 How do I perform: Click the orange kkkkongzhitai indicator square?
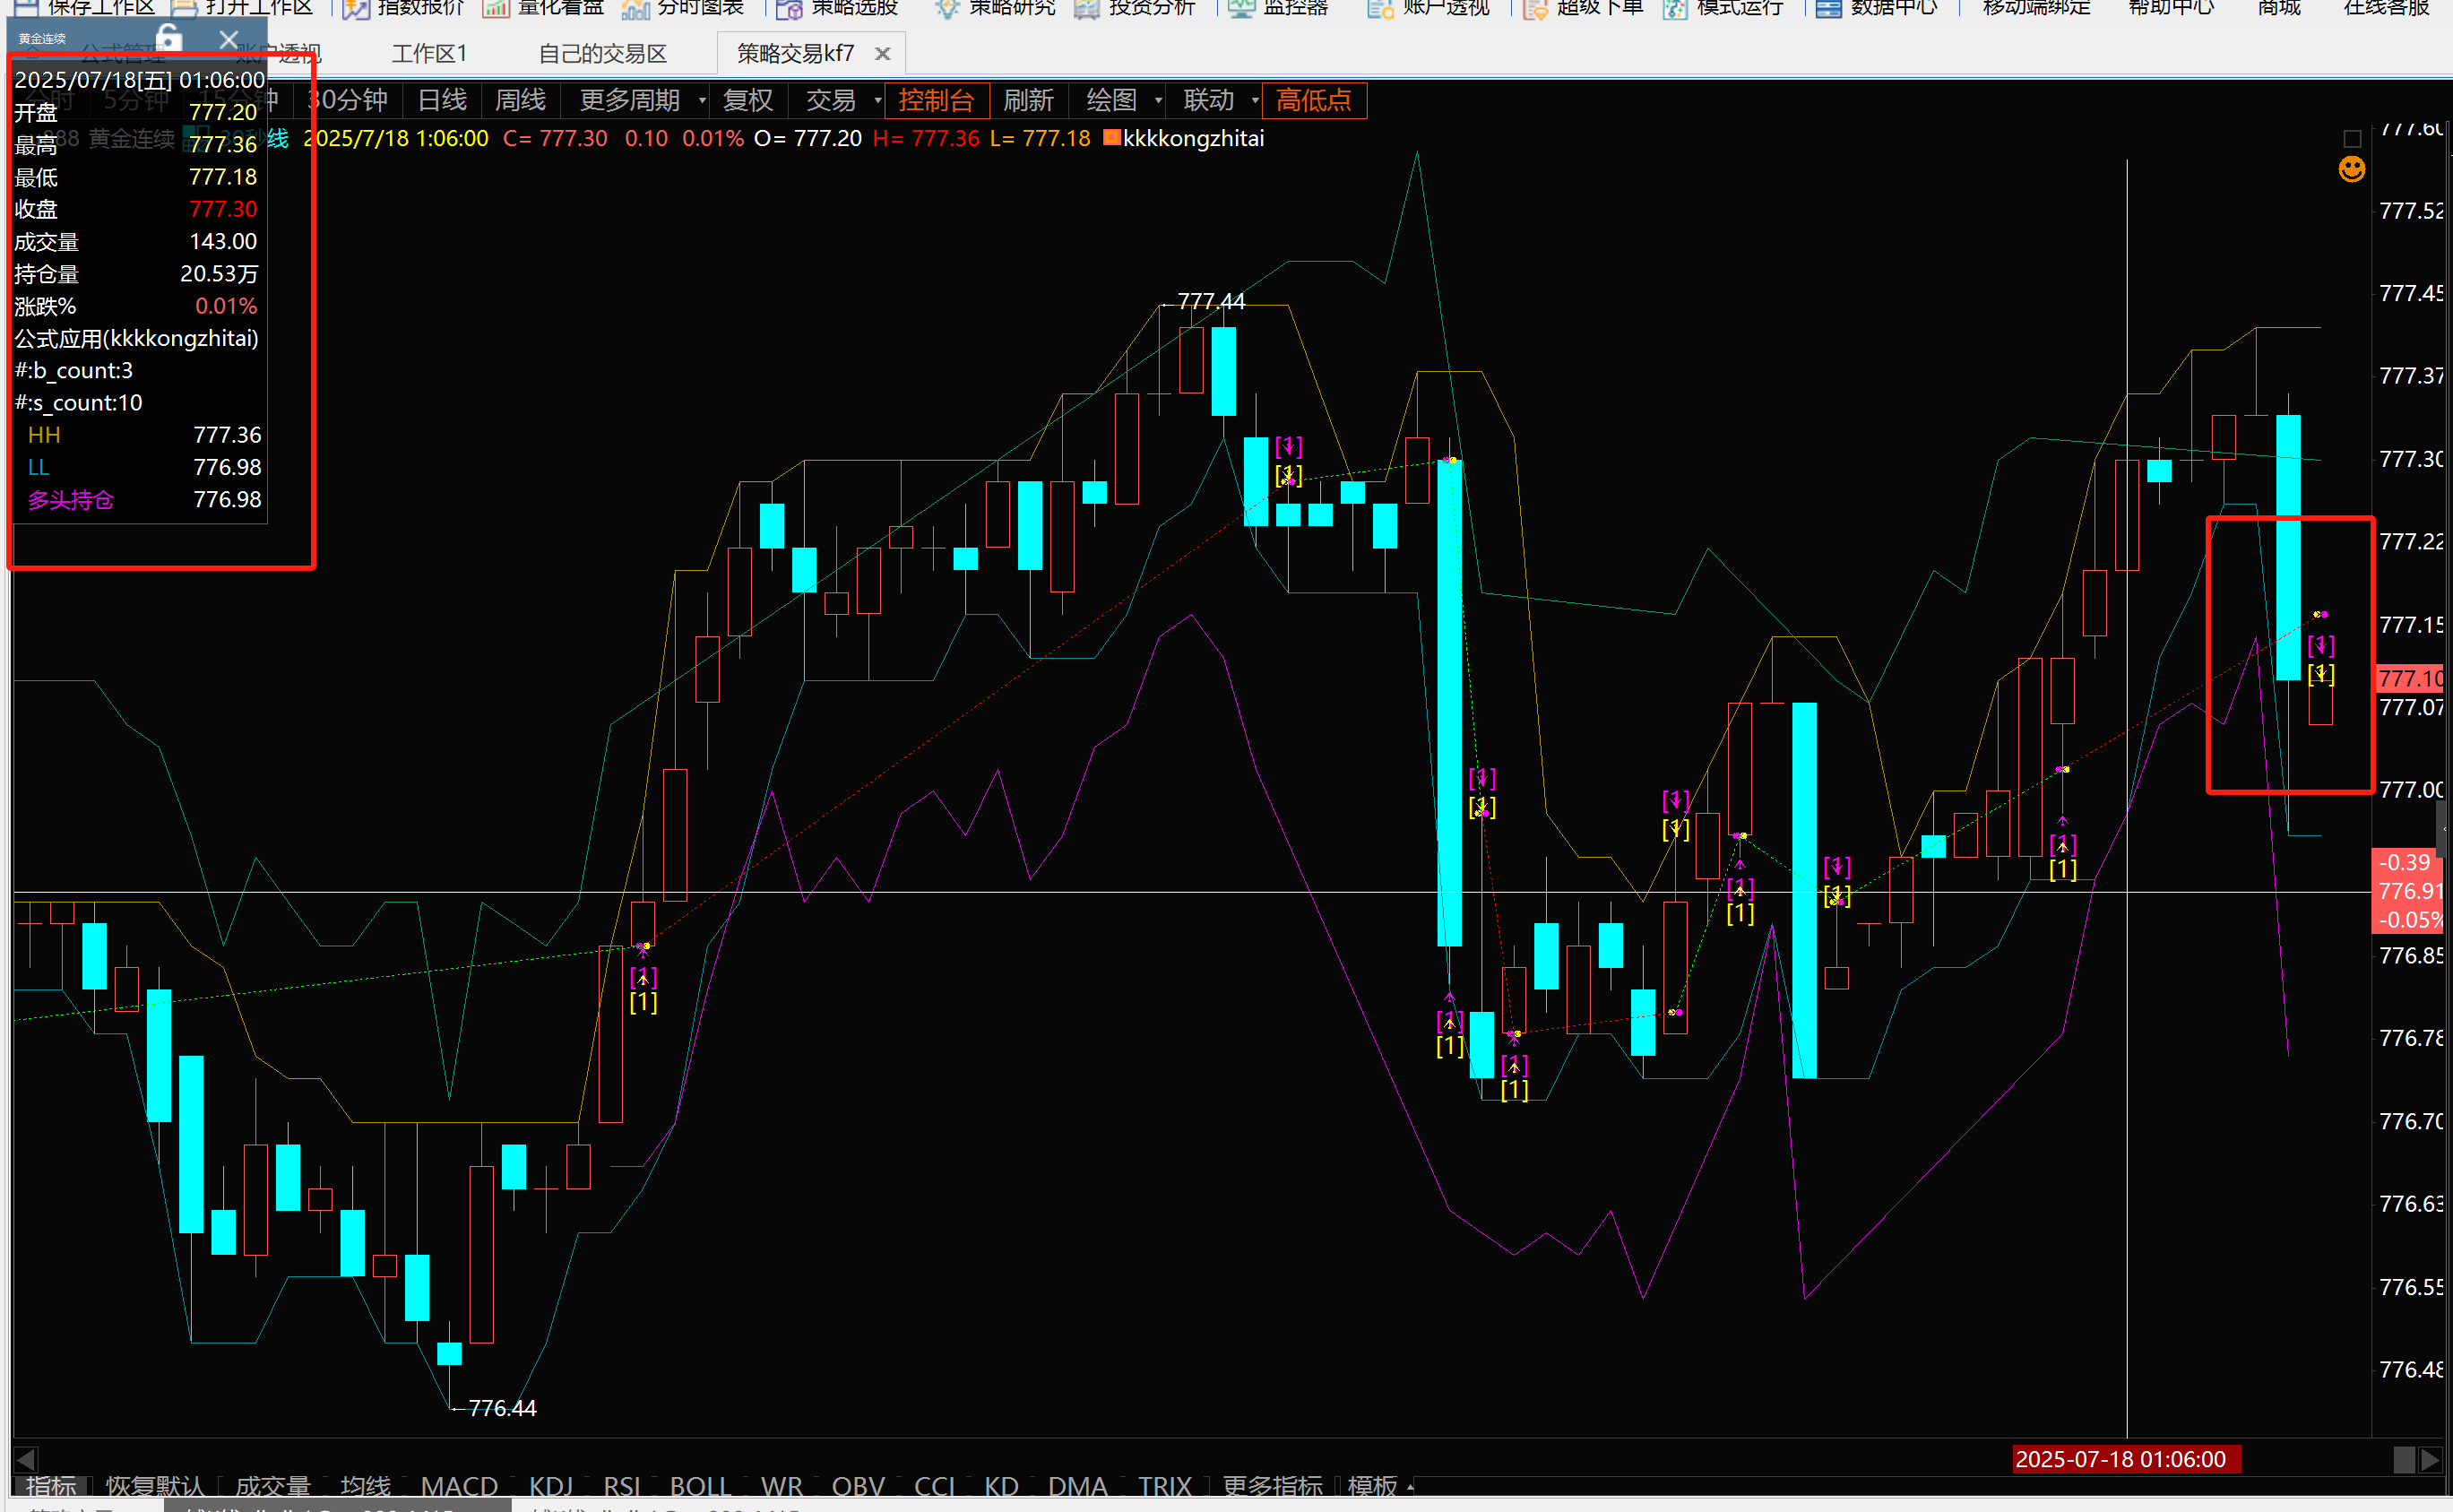point(1111,138)
